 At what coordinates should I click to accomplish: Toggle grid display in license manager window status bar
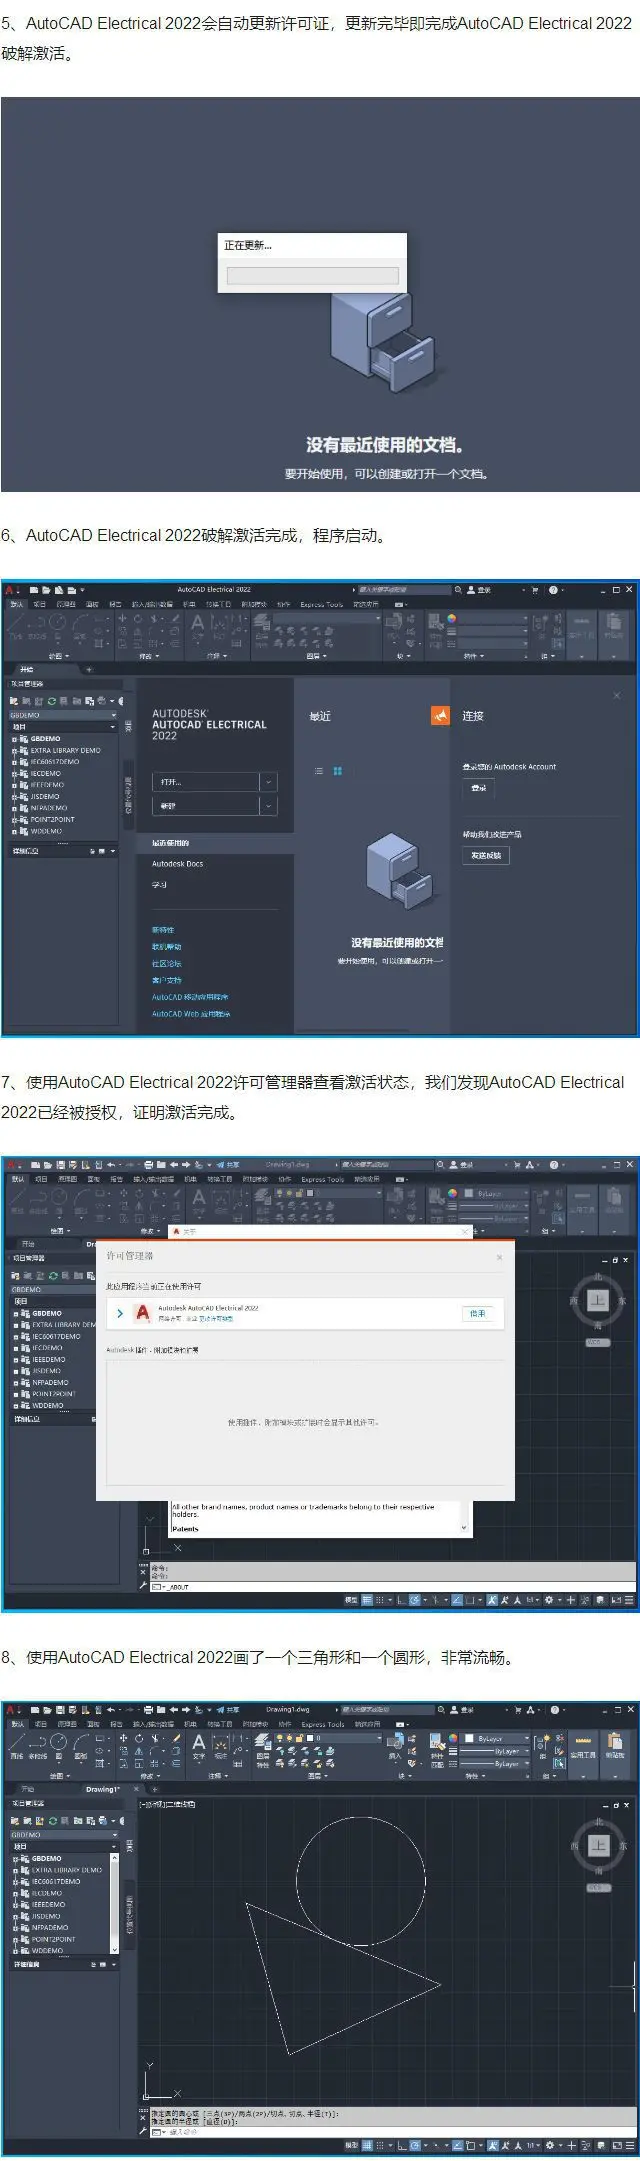pyautogui.click(x=367, y=1600)
